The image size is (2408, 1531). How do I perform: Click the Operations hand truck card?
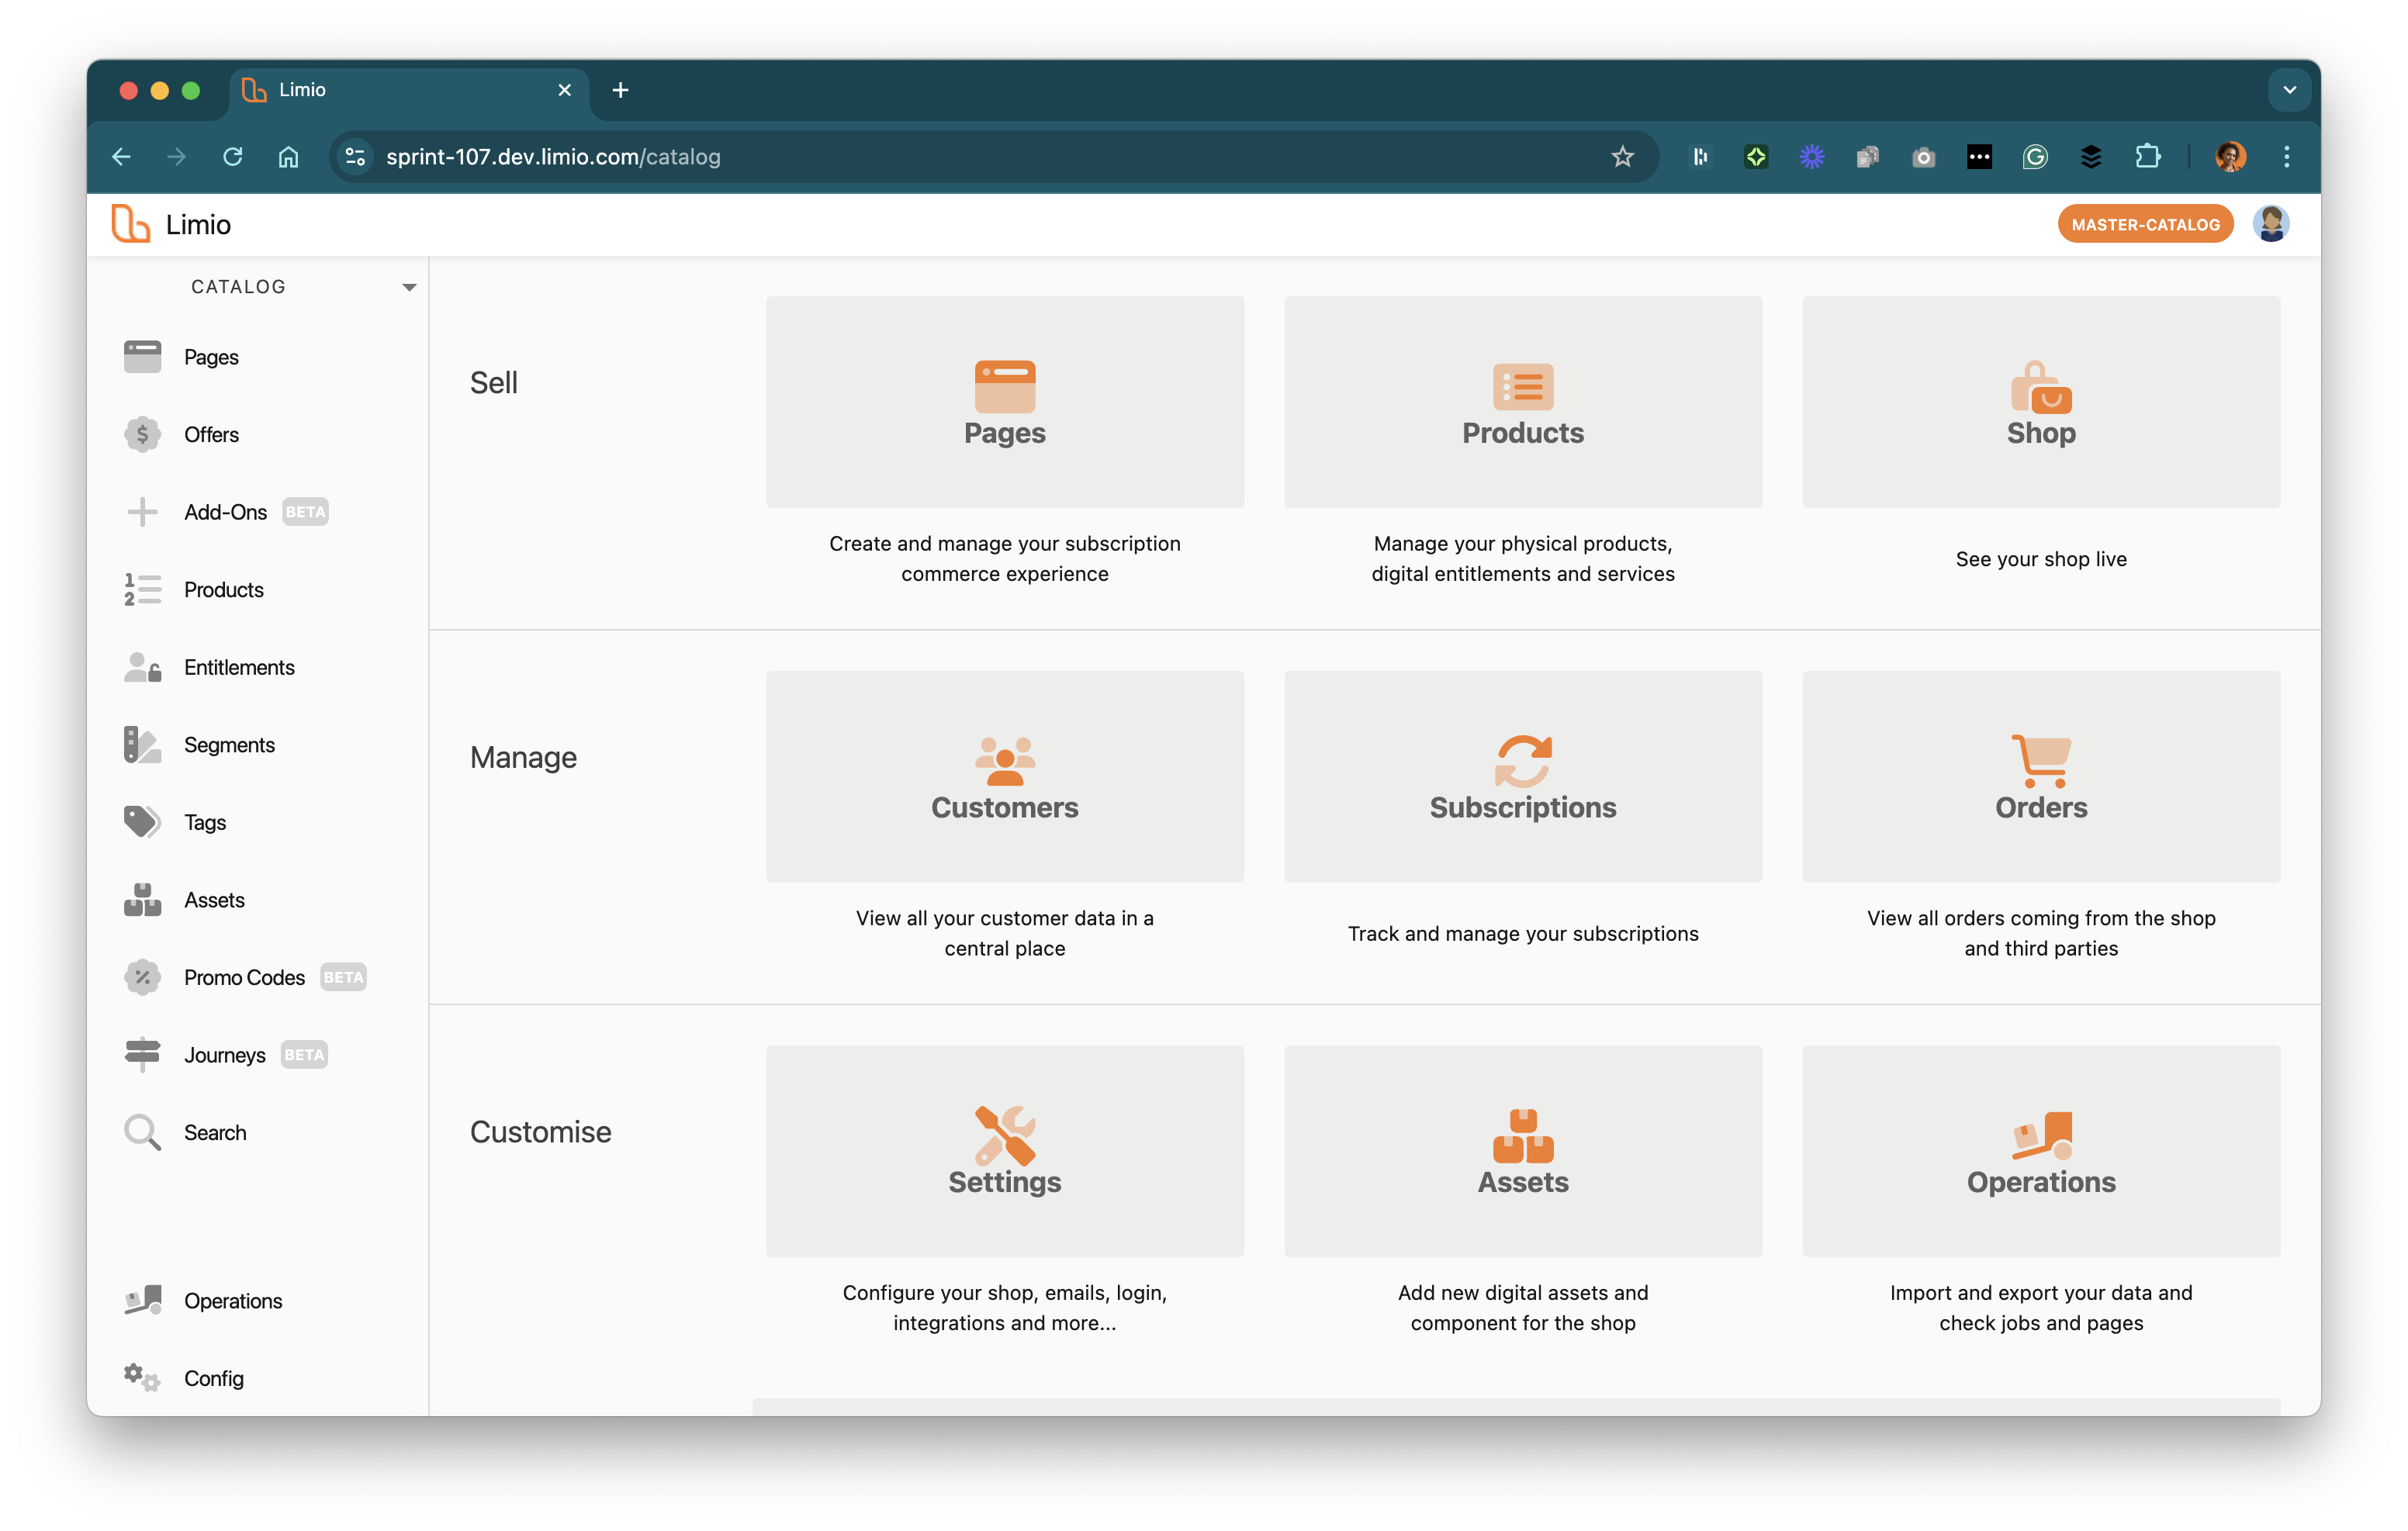tap(2040, 1151)
